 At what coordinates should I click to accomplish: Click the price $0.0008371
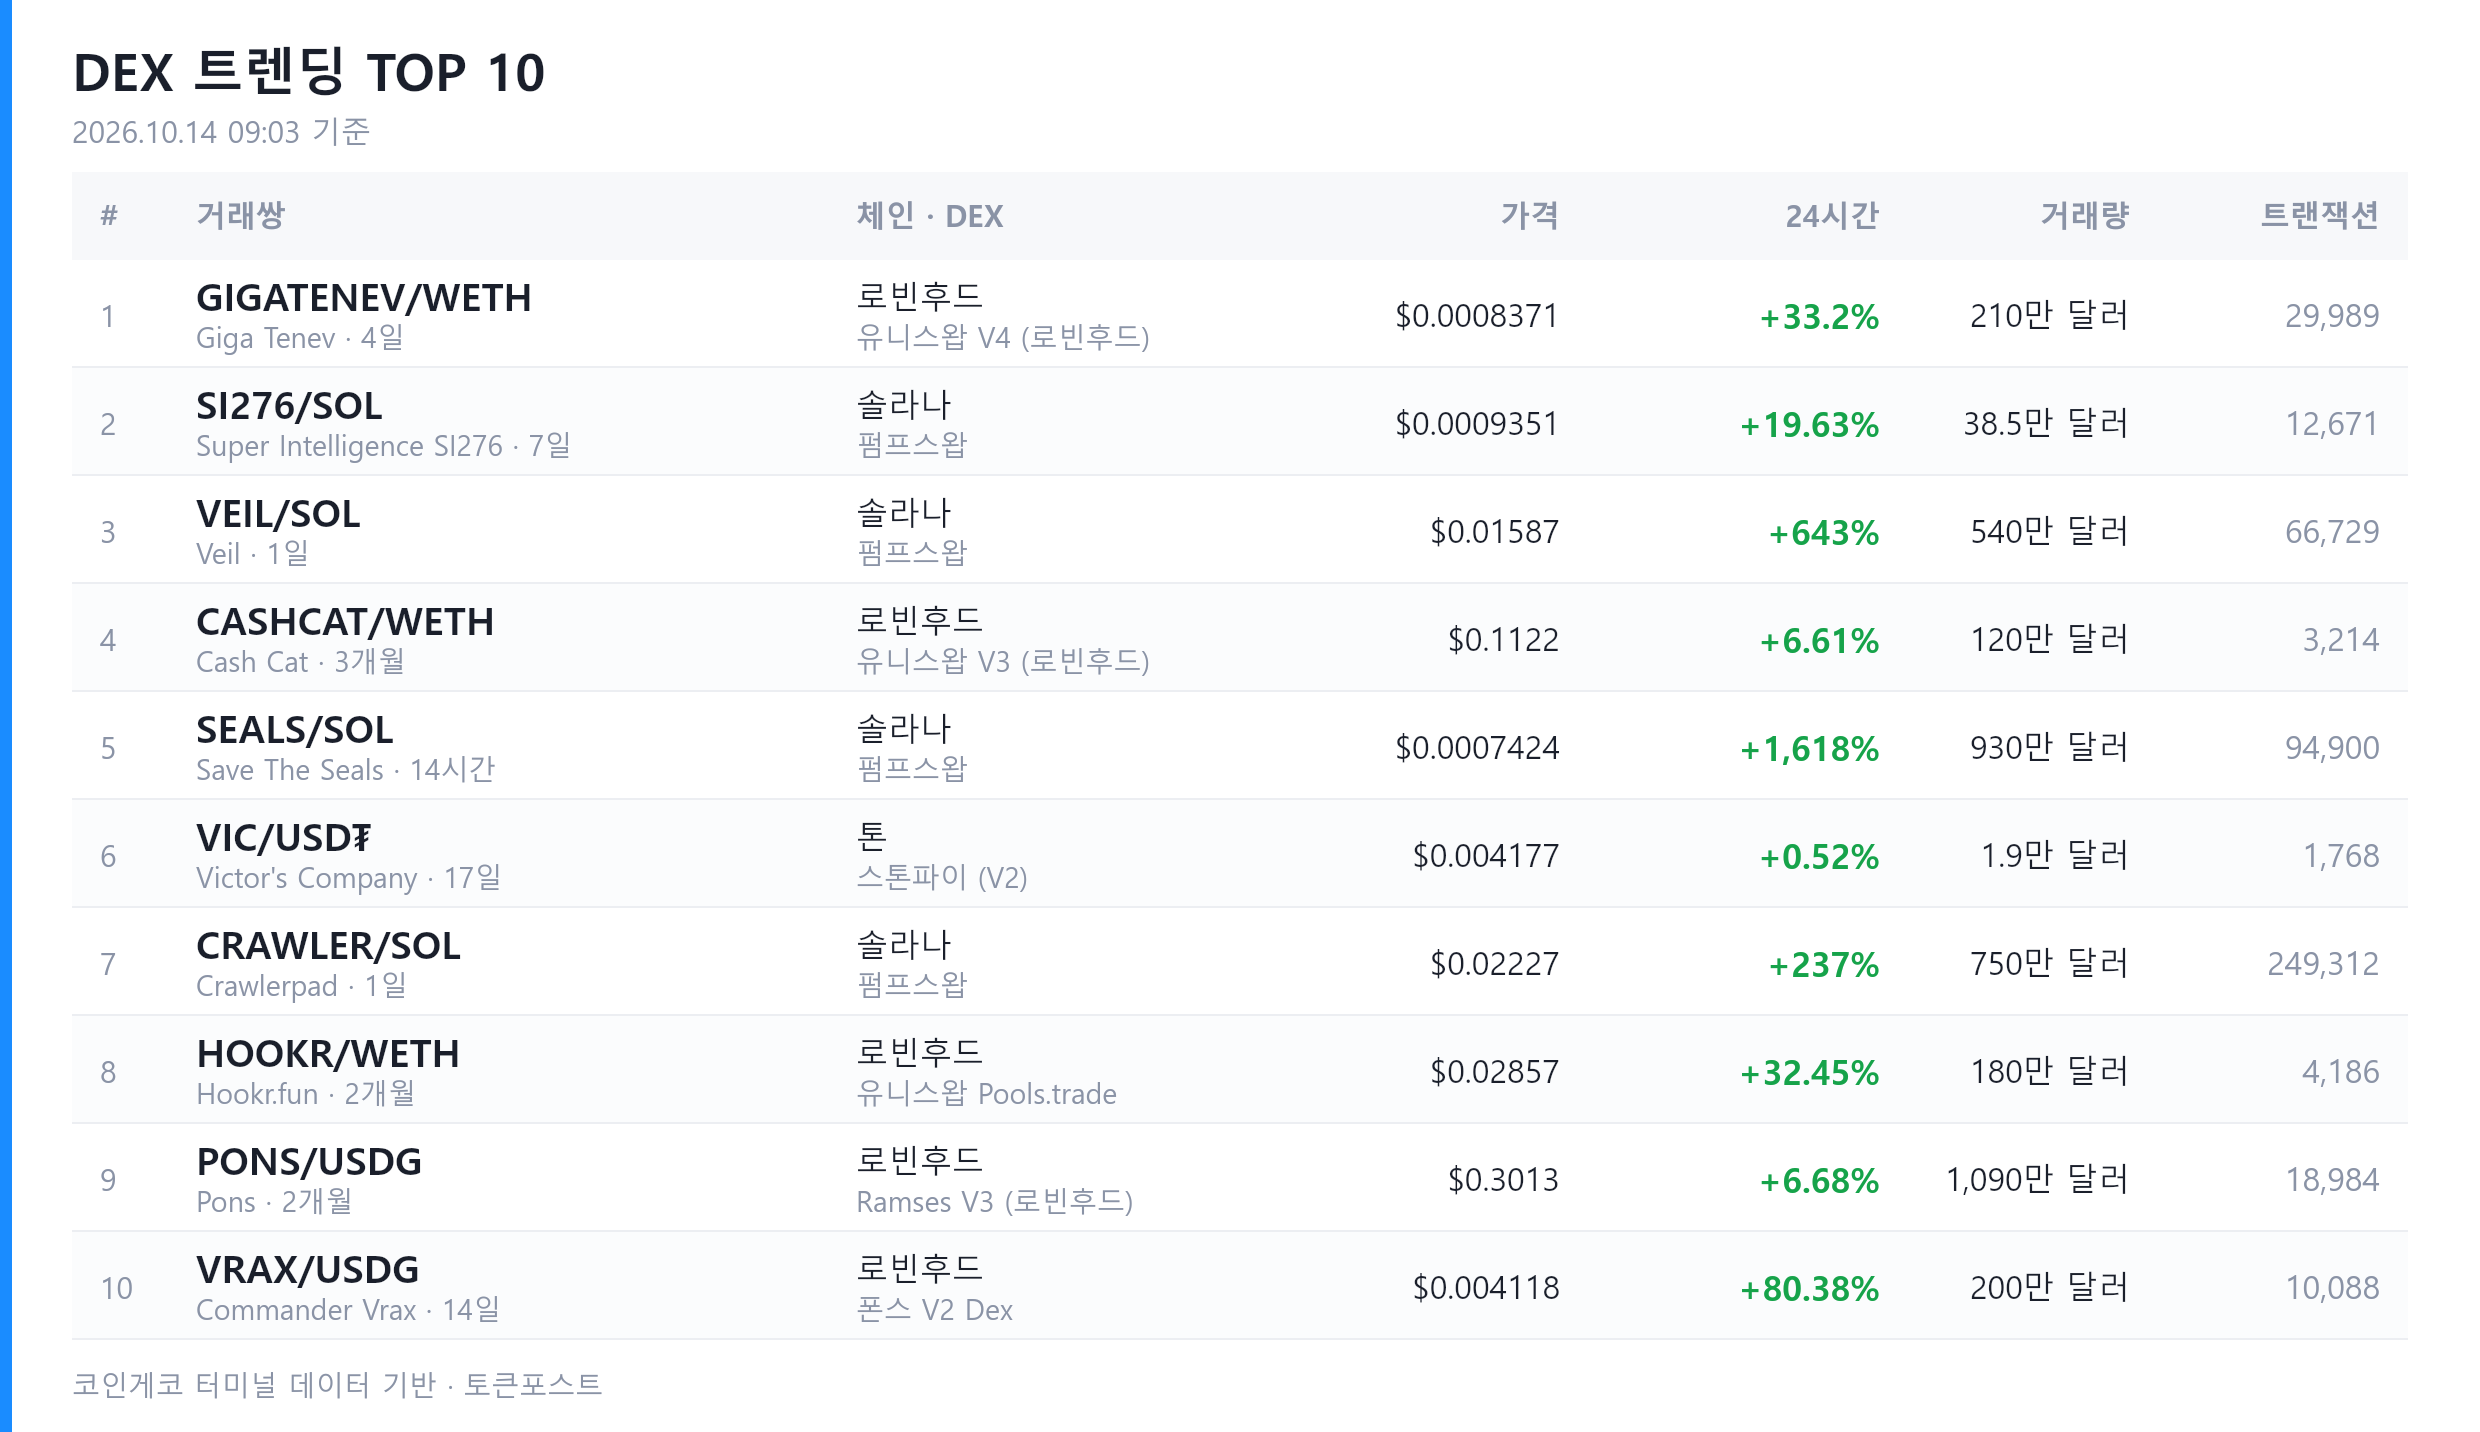pos(1477,316)
